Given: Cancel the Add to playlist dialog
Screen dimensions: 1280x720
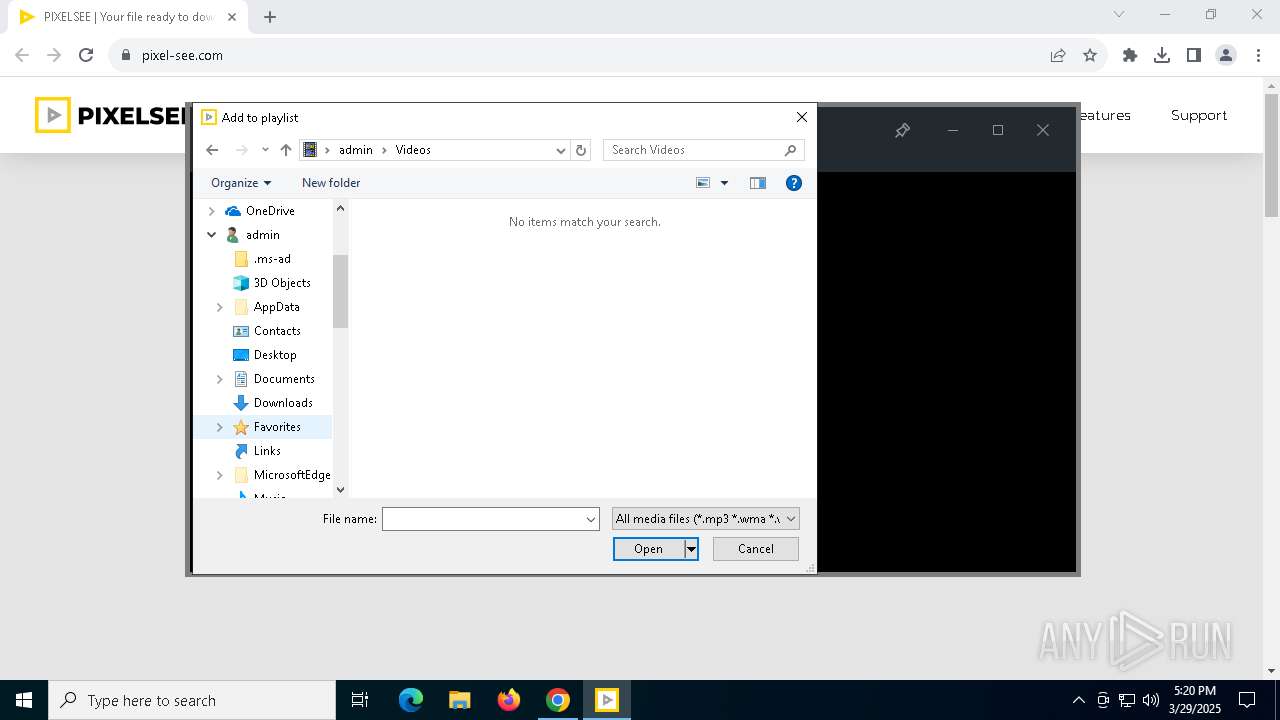Looking at the screenshot, I should (756, 549).
